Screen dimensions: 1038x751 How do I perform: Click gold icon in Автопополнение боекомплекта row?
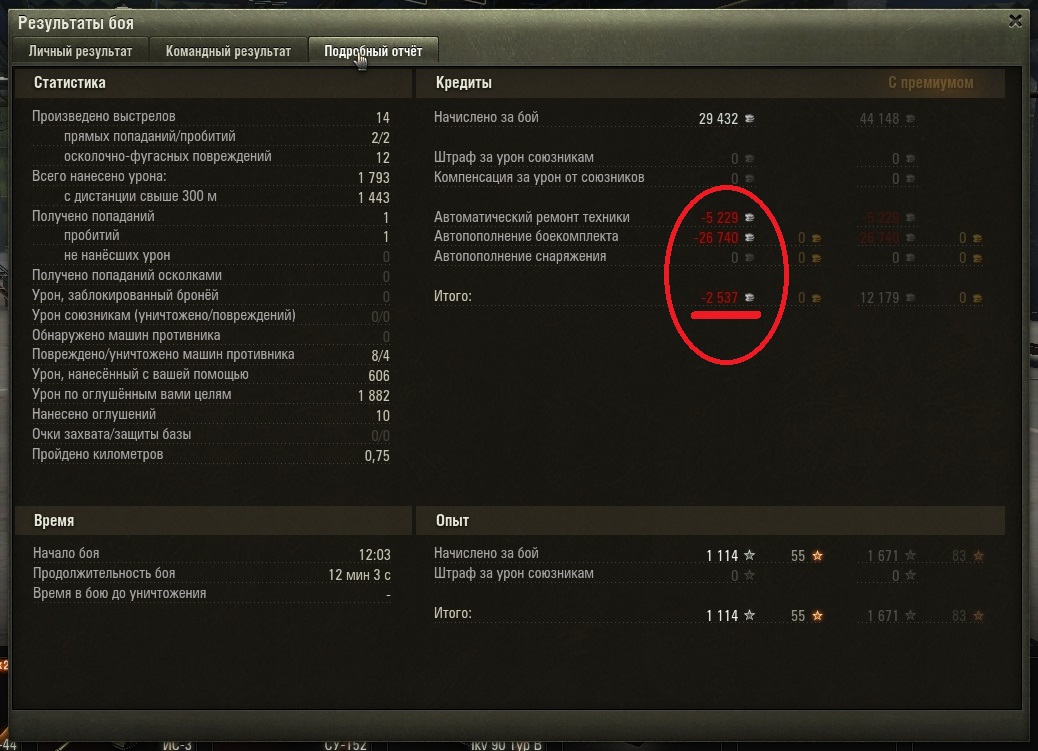tap(816, 238)
